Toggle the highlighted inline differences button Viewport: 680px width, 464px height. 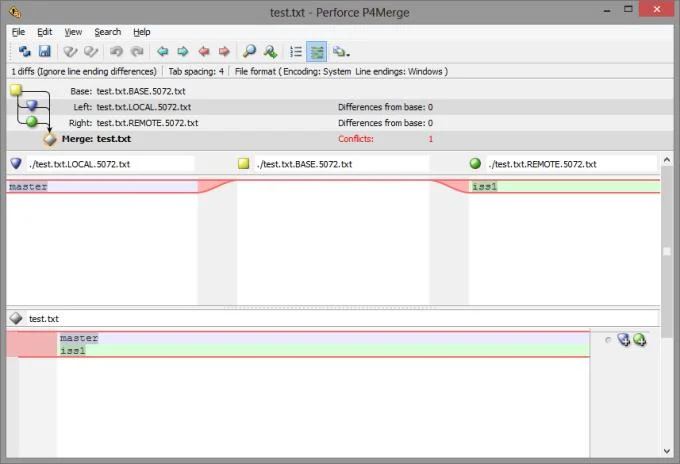tap(317, 52)
